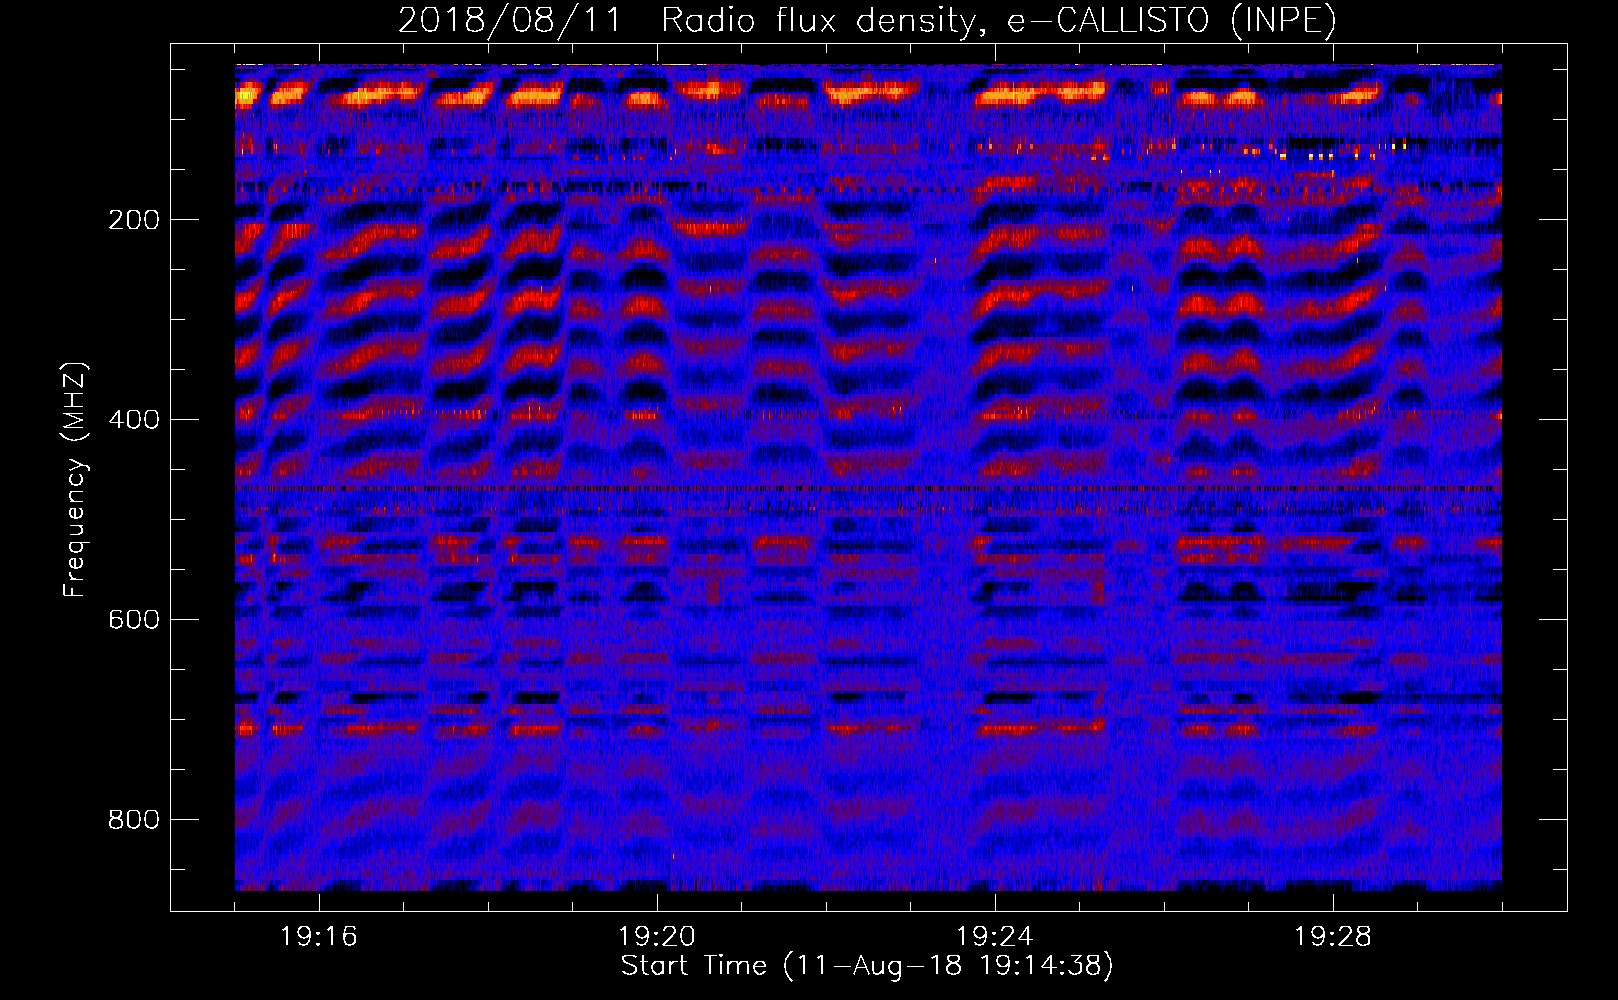Click the Frequency (MHZ) axis title
Viewport: 1618px width, 1000px height.
tap(75, 479)
